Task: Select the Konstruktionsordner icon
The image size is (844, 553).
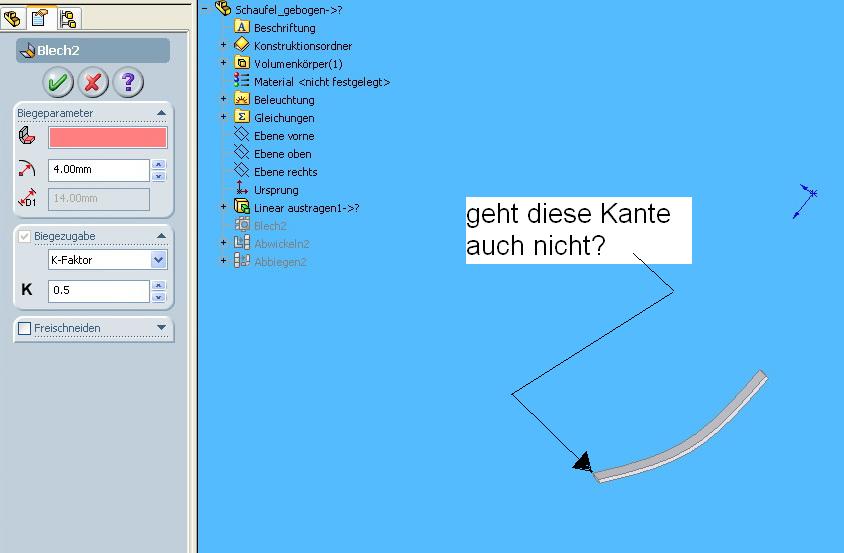Action: [242, 44]
